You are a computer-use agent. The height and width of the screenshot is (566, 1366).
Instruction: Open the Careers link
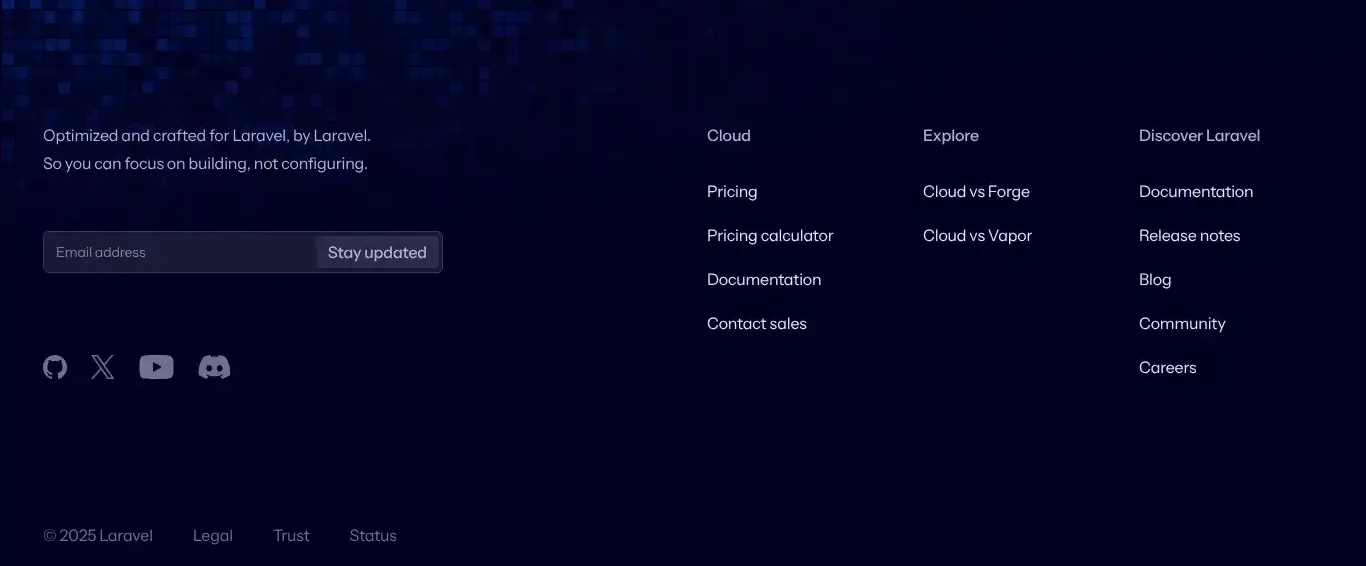coord(1167,367)
